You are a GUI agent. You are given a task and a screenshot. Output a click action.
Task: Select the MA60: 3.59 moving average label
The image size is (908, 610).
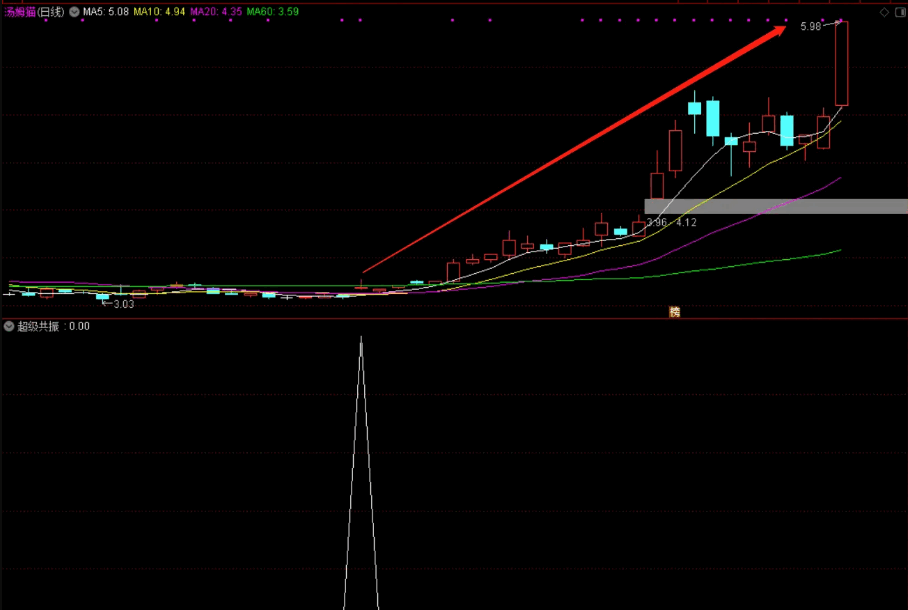click(273, 12)
